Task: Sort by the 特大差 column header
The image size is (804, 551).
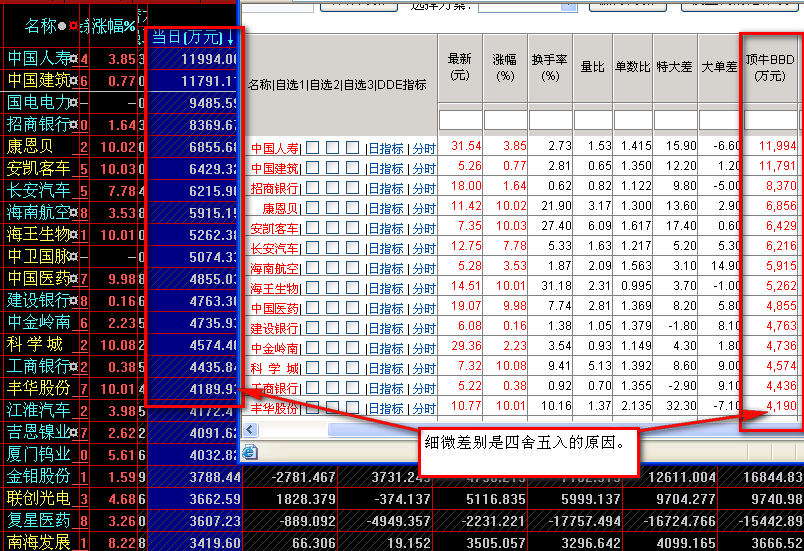Action: [675, 68]
